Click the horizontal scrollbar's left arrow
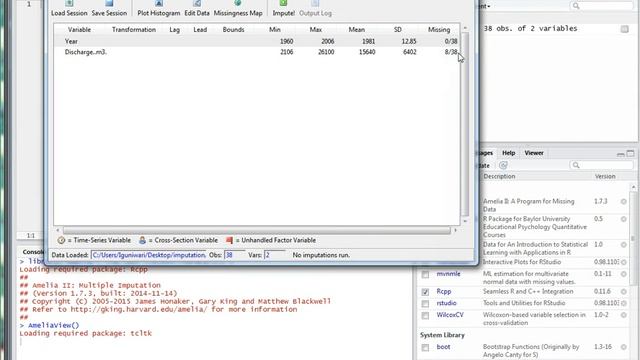 (58, 231)
